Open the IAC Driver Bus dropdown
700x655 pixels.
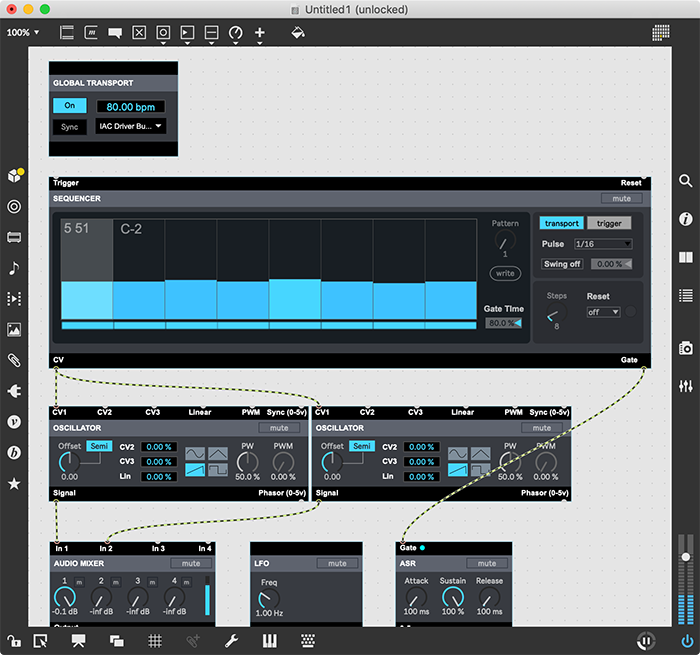click(x=130, y=126)
